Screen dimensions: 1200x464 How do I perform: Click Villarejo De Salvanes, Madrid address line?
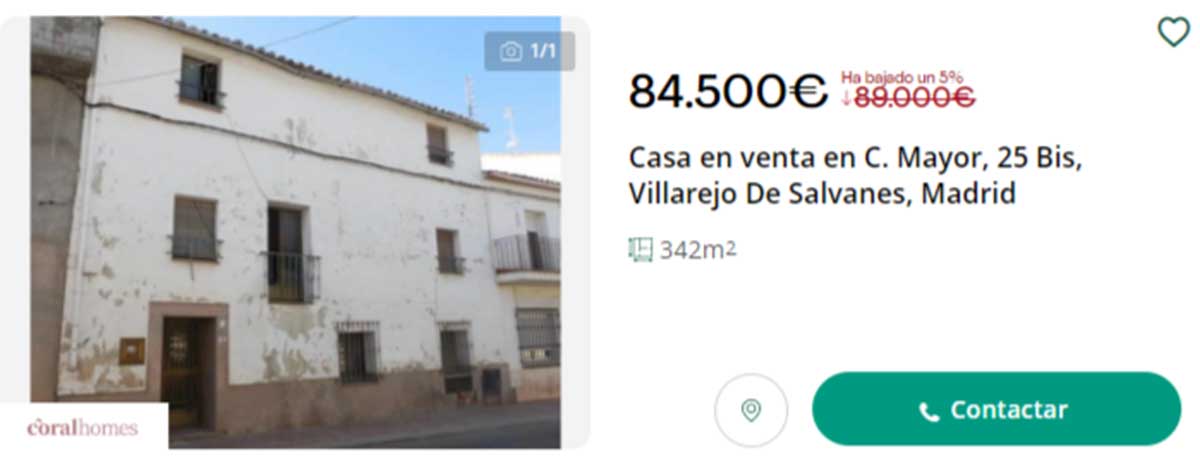[x=822, y=193]
